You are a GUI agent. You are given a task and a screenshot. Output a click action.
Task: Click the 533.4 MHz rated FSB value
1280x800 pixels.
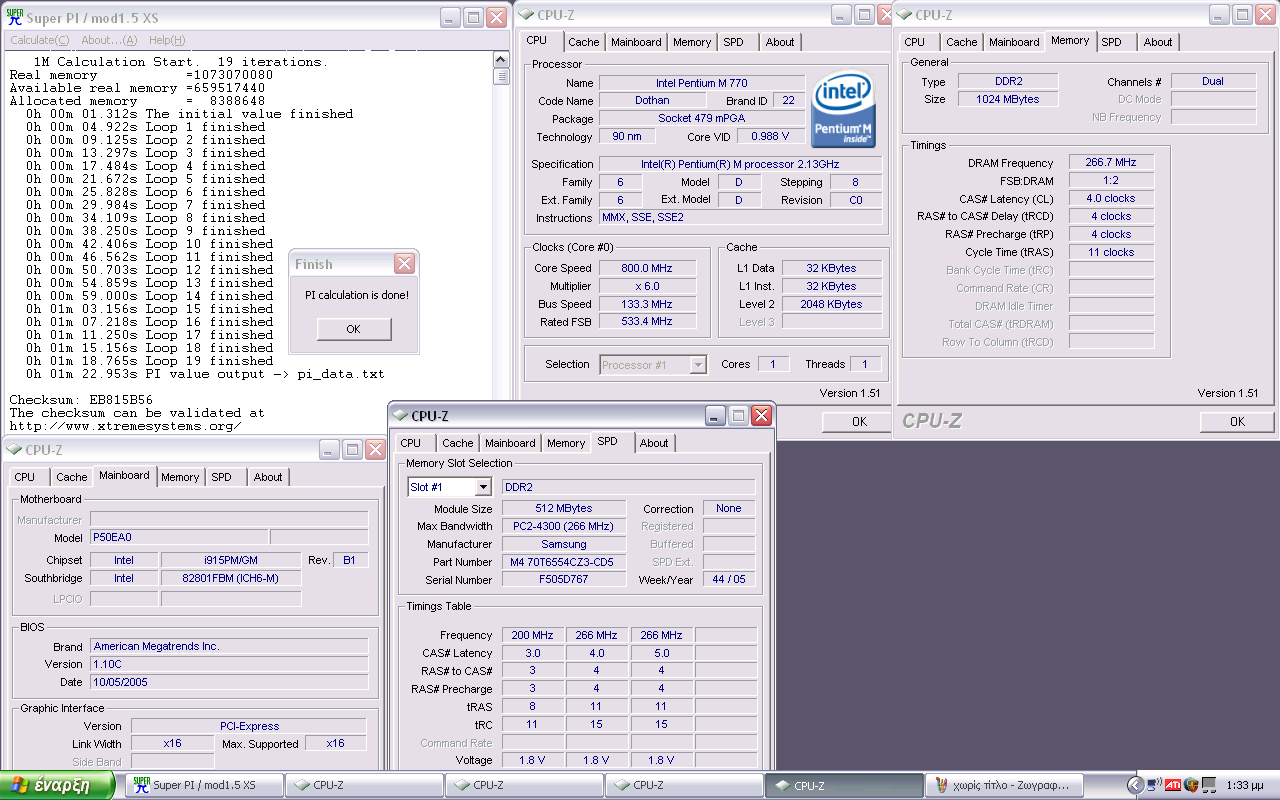pos(647,322)
